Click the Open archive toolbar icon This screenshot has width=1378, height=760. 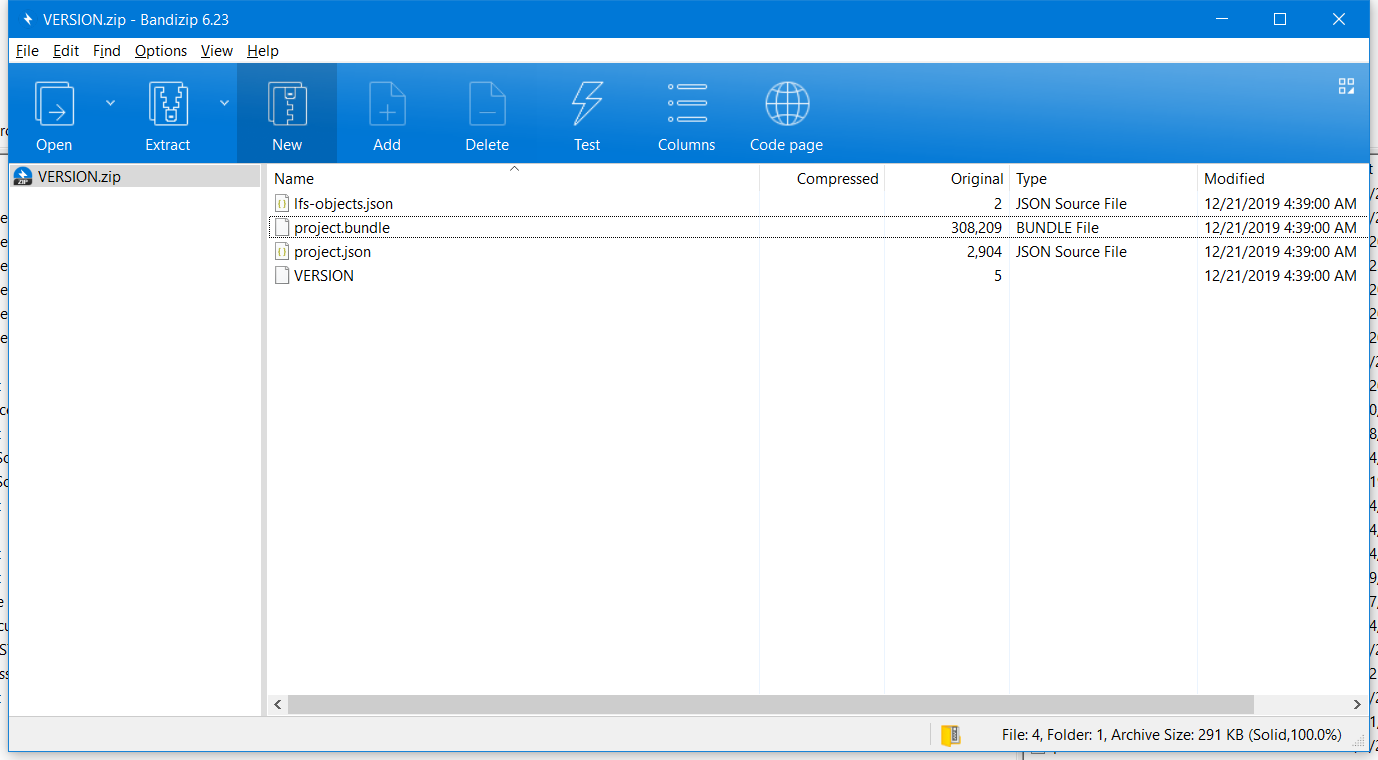(54, 103)
